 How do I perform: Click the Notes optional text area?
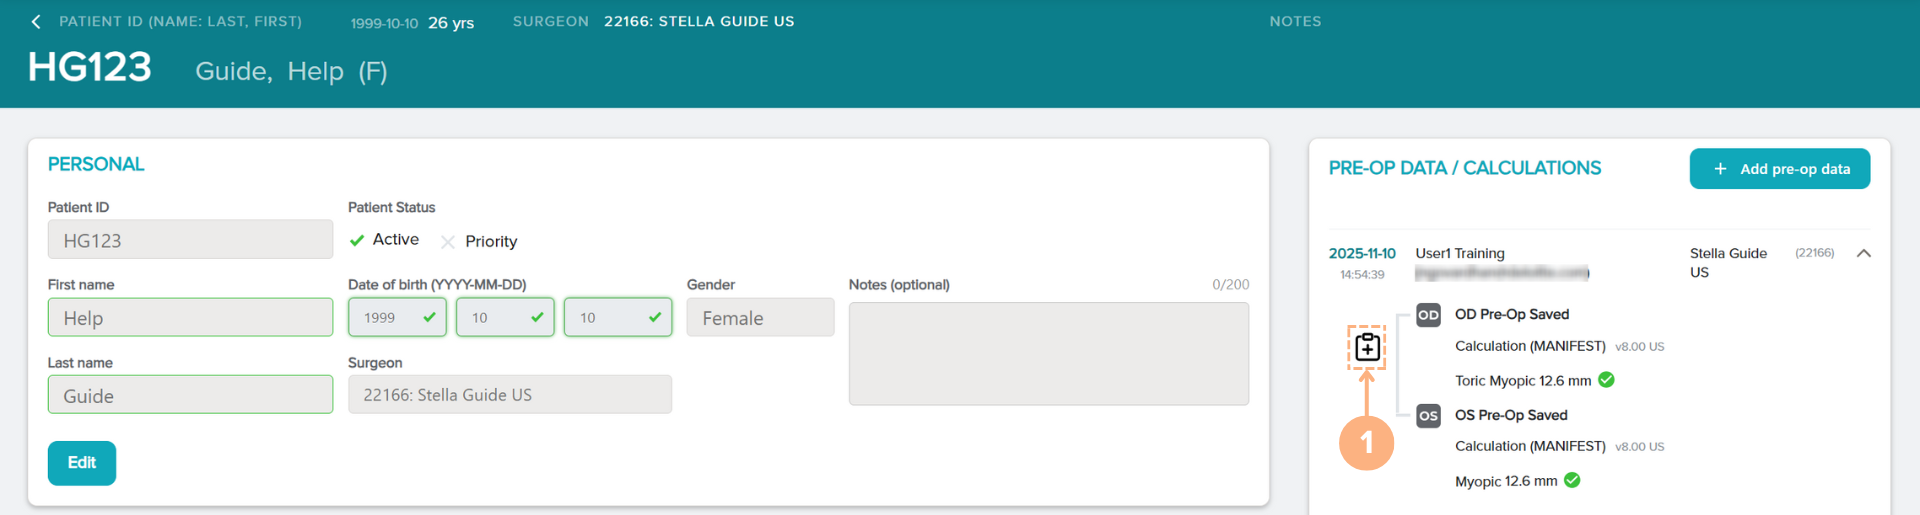(1048, 354)
